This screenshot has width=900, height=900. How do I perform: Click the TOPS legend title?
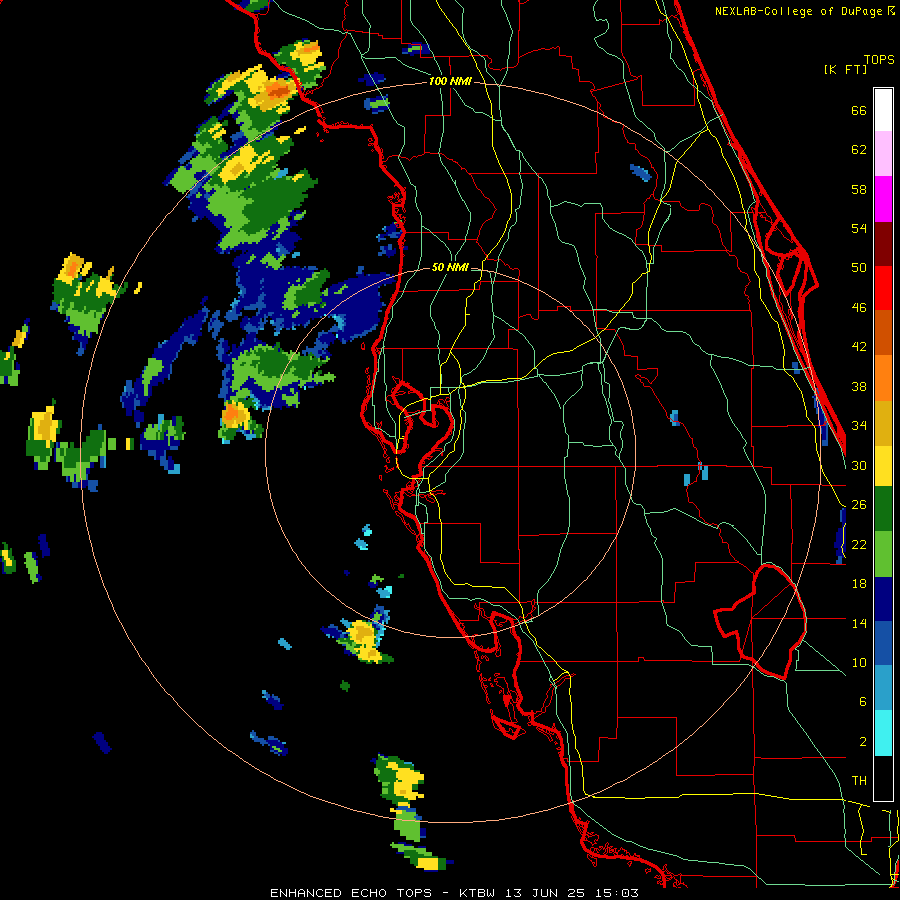coord(879,59)
